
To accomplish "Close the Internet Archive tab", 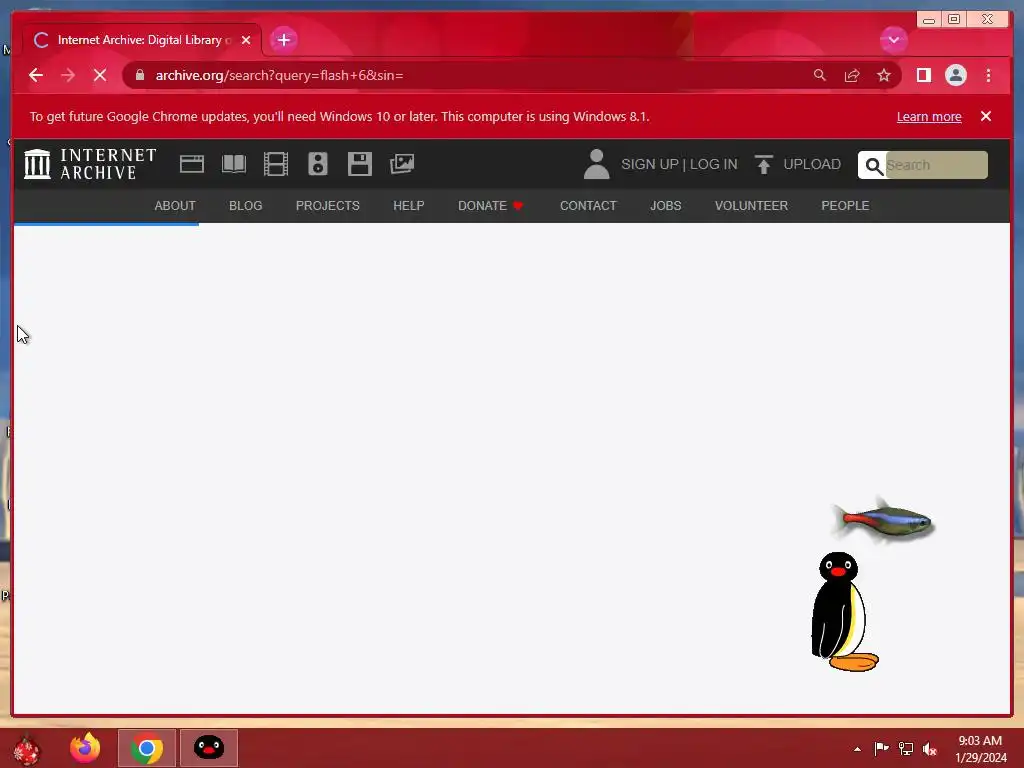I will click(x=246, y=40).
